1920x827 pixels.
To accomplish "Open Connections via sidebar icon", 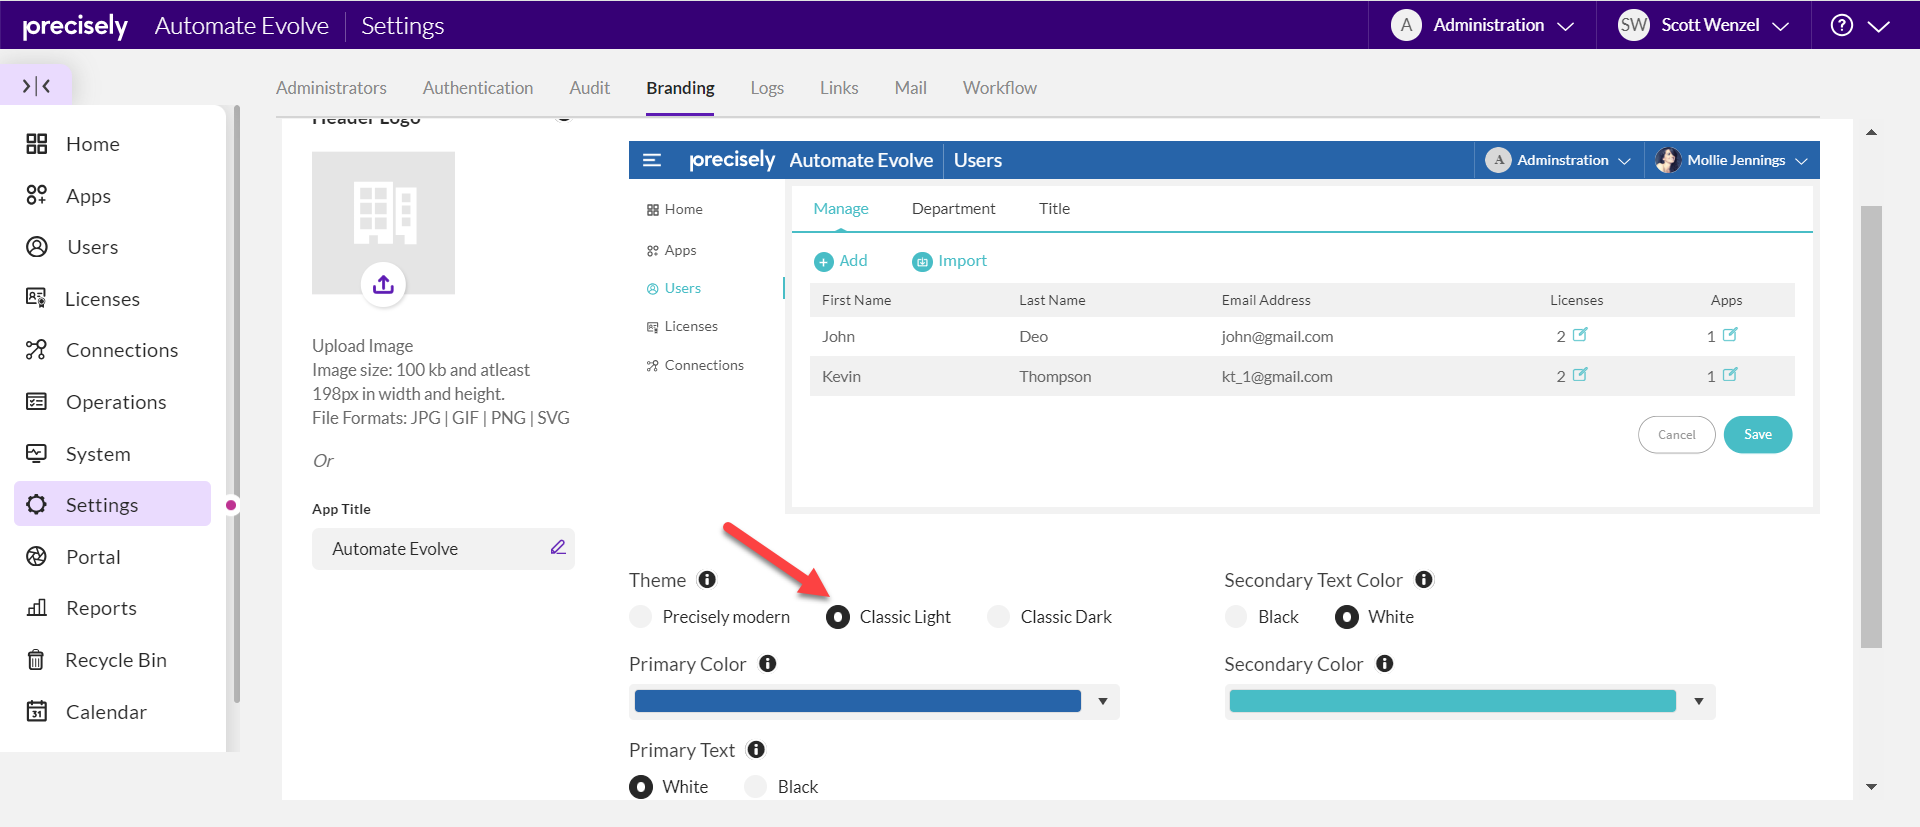I will tap(37, 350).
